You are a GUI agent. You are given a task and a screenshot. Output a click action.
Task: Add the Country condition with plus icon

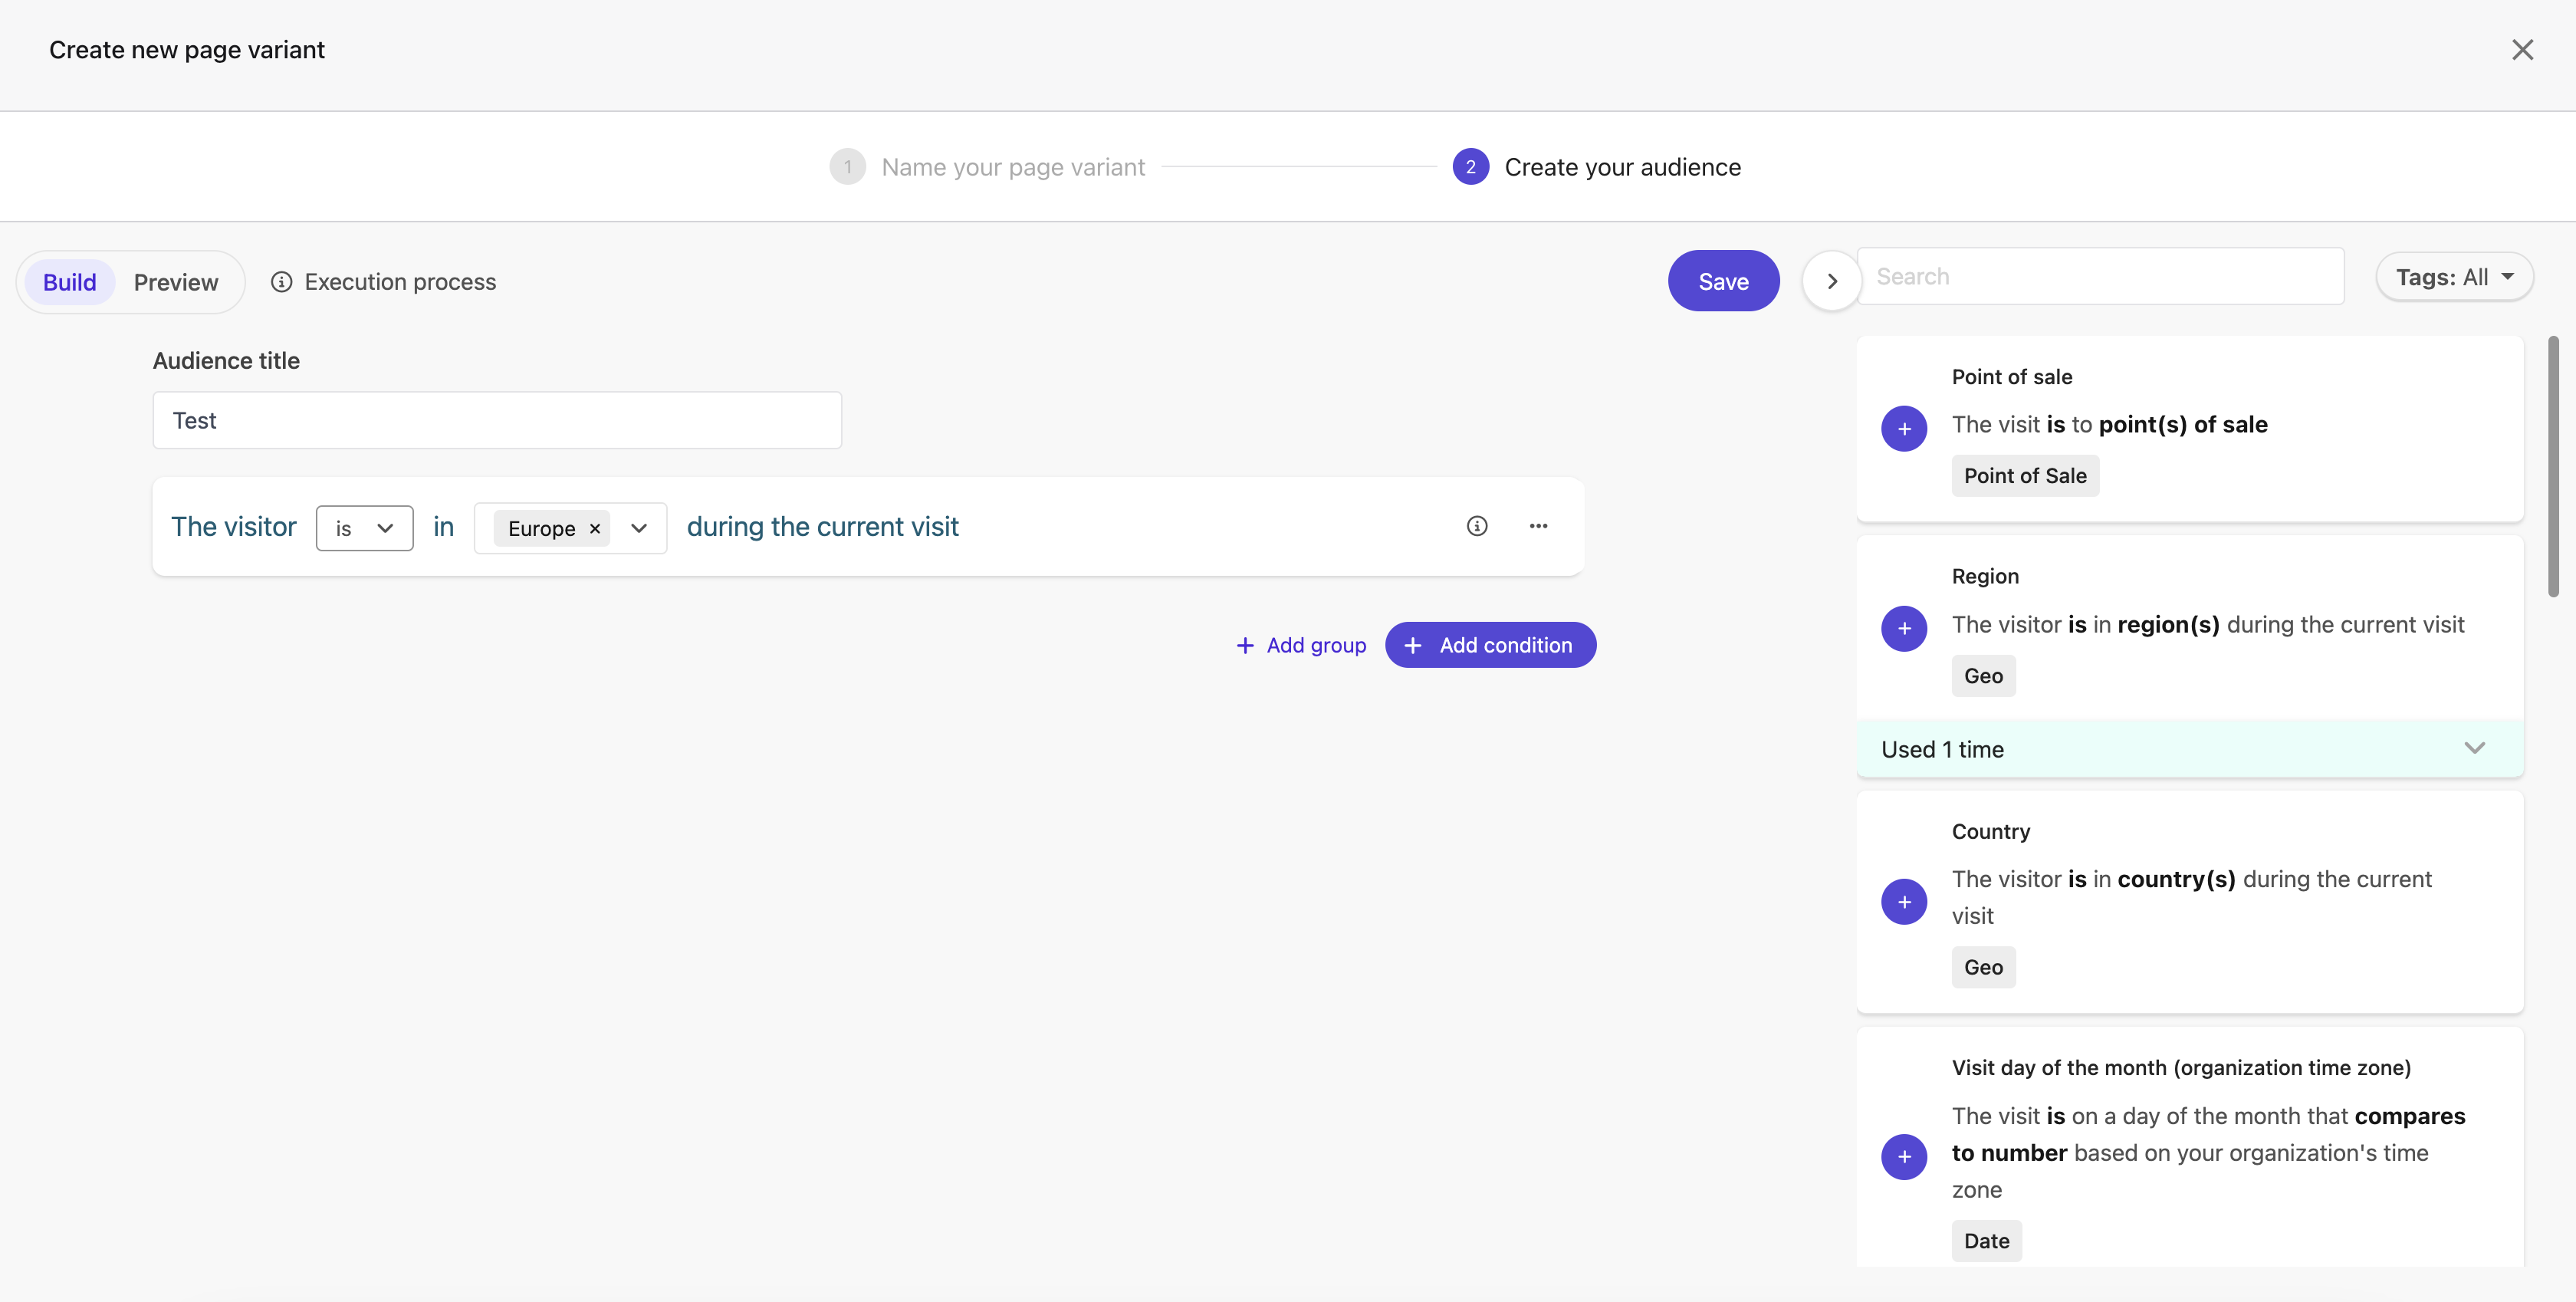click(x=1904, y=901)
